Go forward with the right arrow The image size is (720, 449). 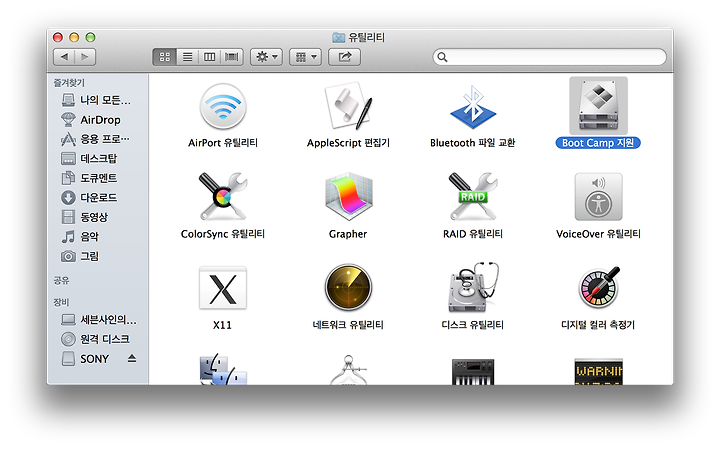pyautogui.click(x=85, y=57)
